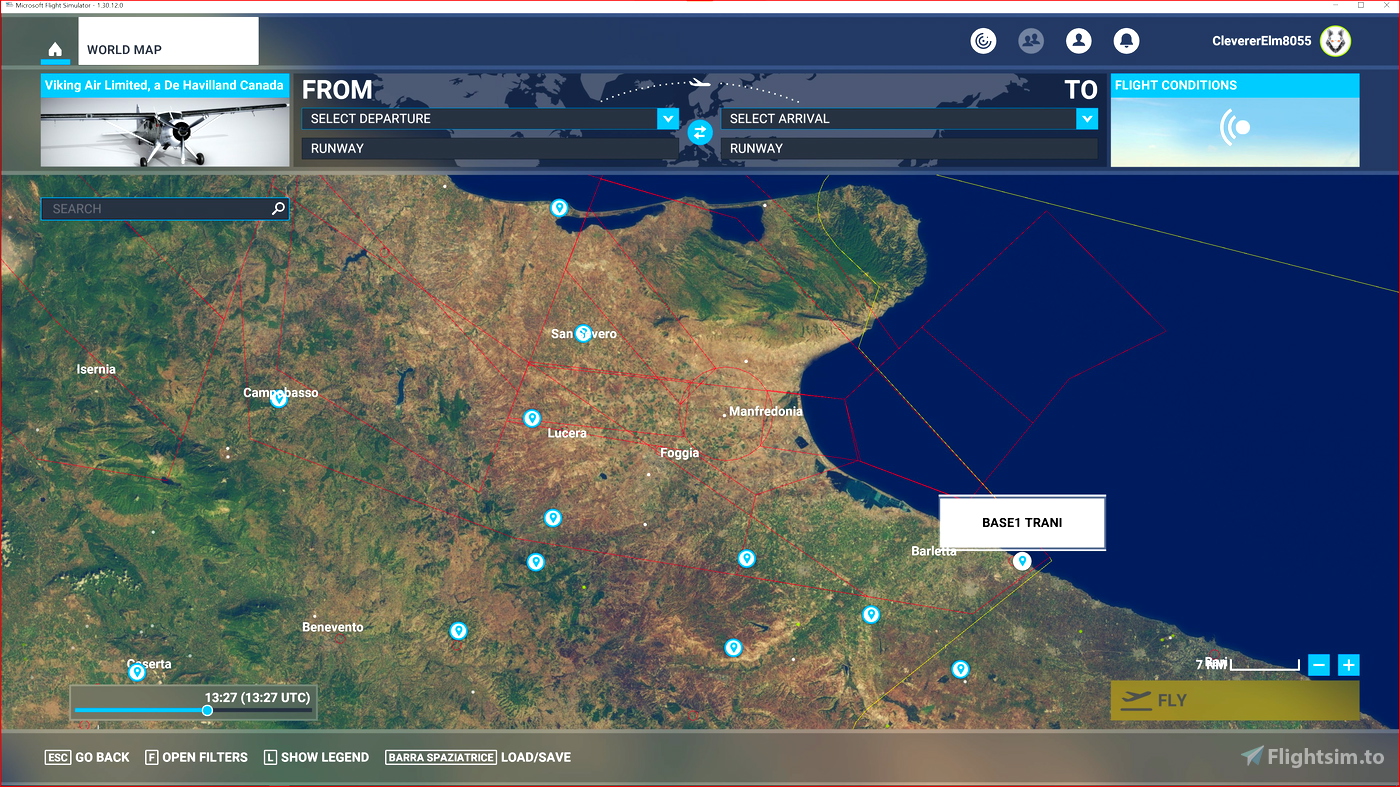
Task: Click Barra Spaziatrice Load/Save
Action: click(x=478, y=757)
